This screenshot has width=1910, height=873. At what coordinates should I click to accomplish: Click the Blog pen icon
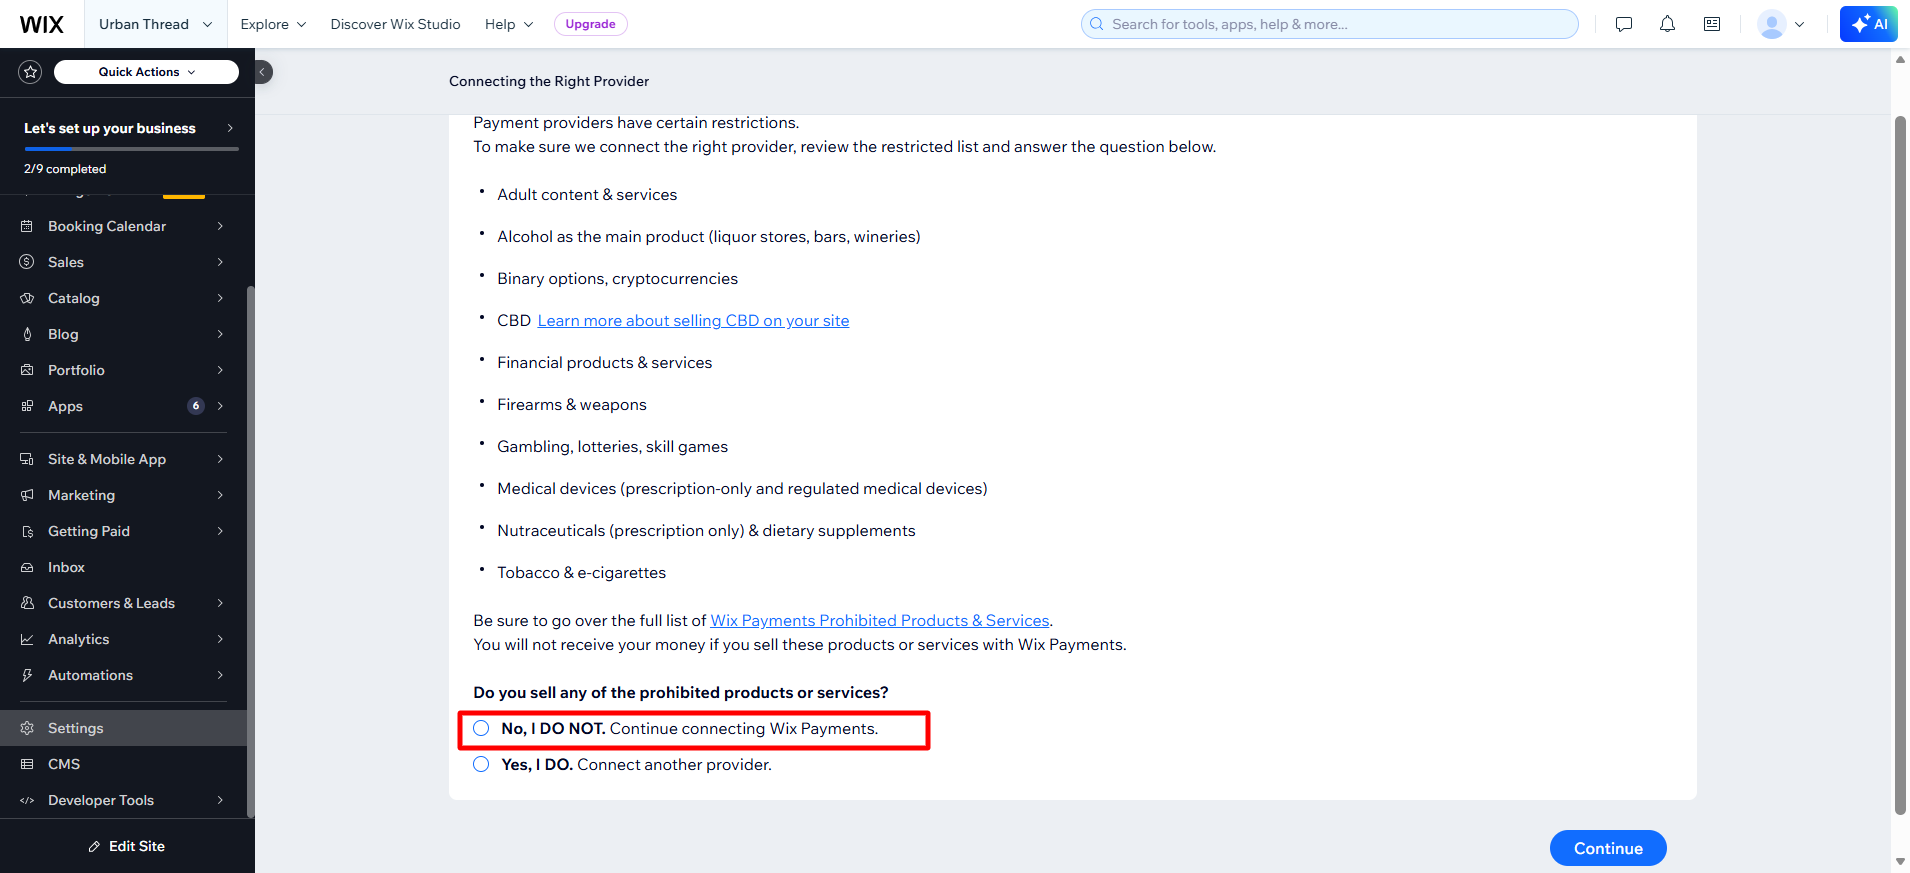27,334
